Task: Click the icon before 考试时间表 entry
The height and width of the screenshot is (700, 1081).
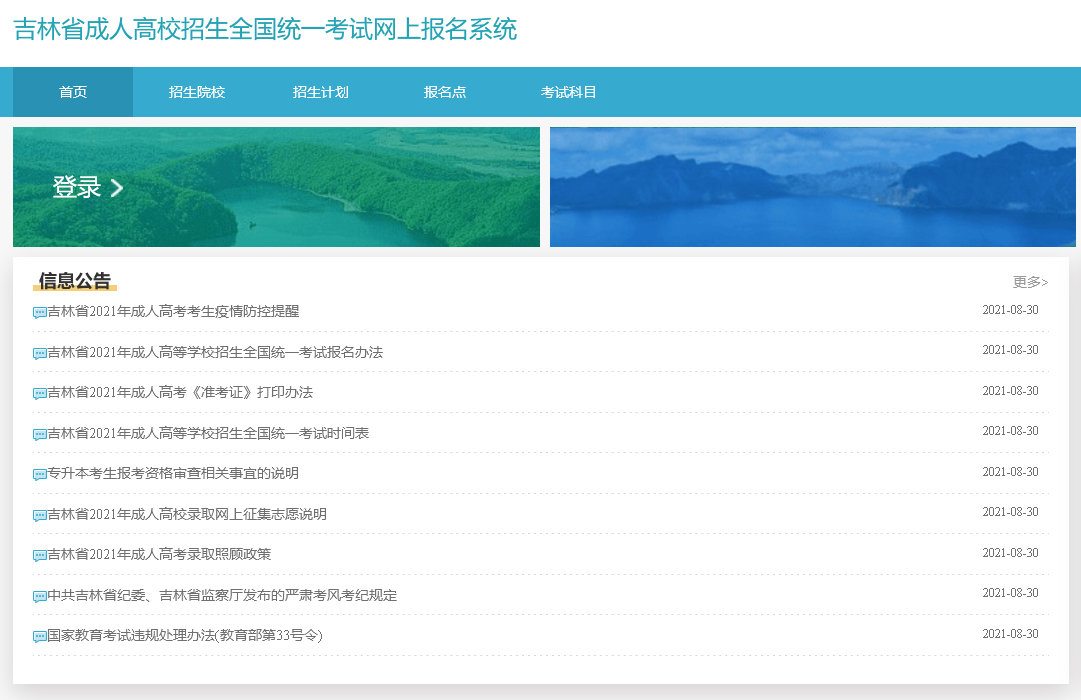Action: tap(38, 432)
